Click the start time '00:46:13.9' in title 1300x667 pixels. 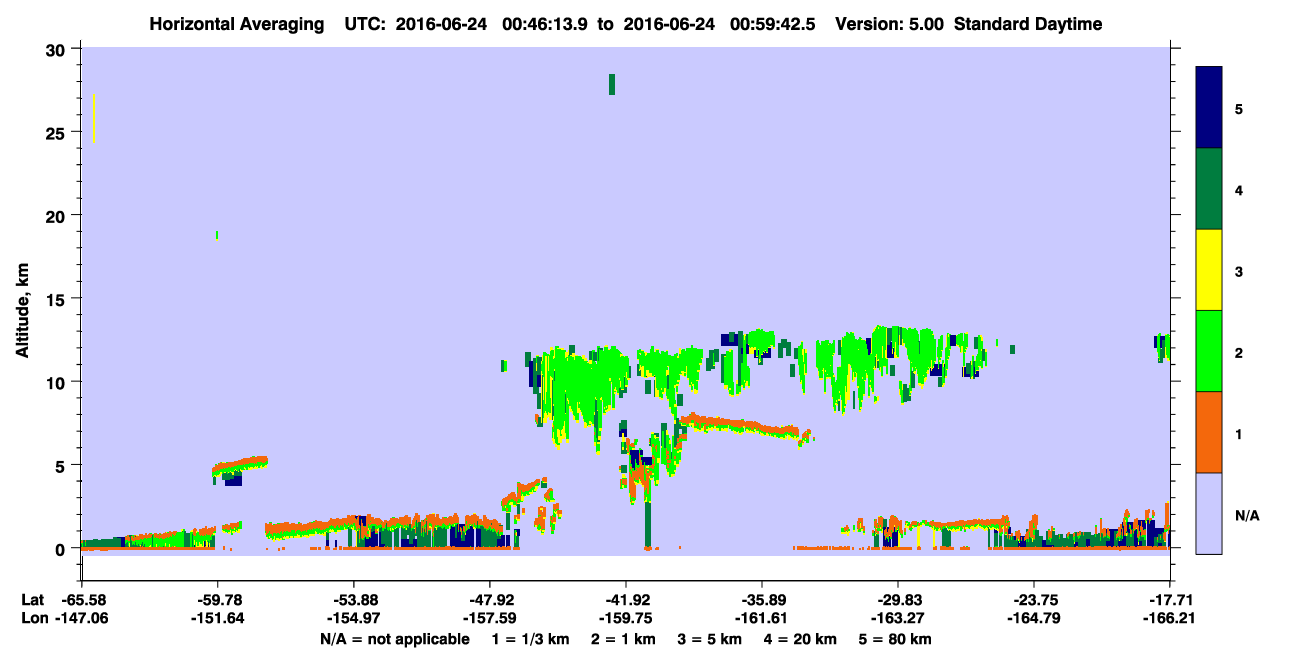(x=544, y=24)
